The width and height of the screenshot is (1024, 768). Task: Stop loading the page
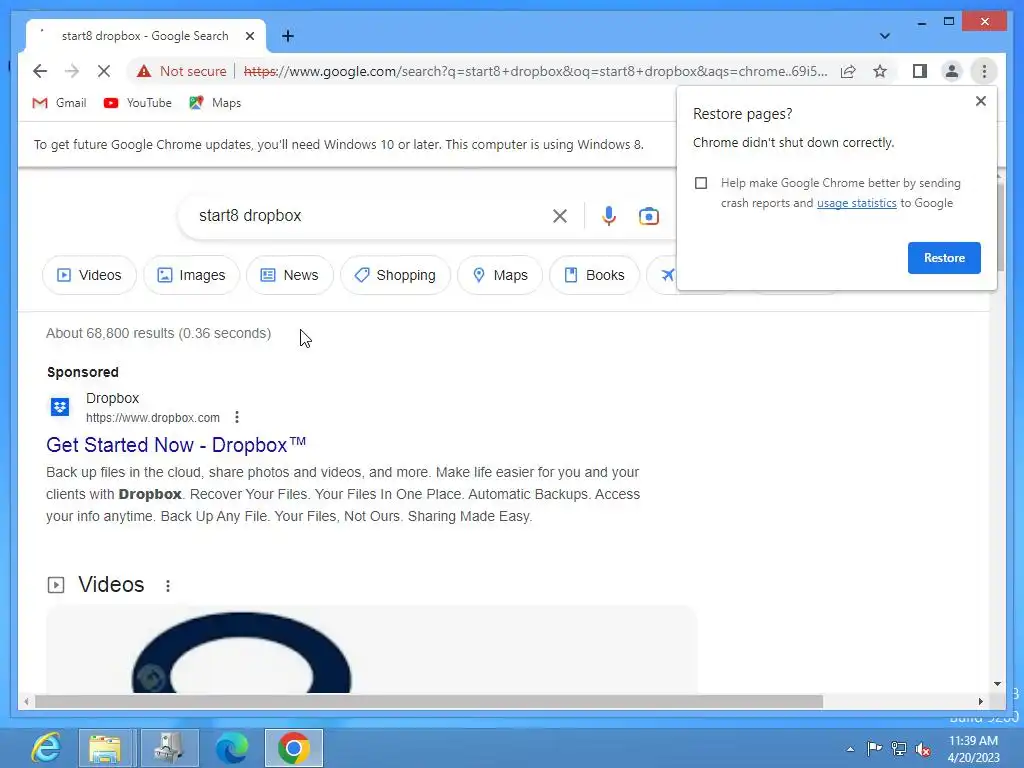point(104,71)
